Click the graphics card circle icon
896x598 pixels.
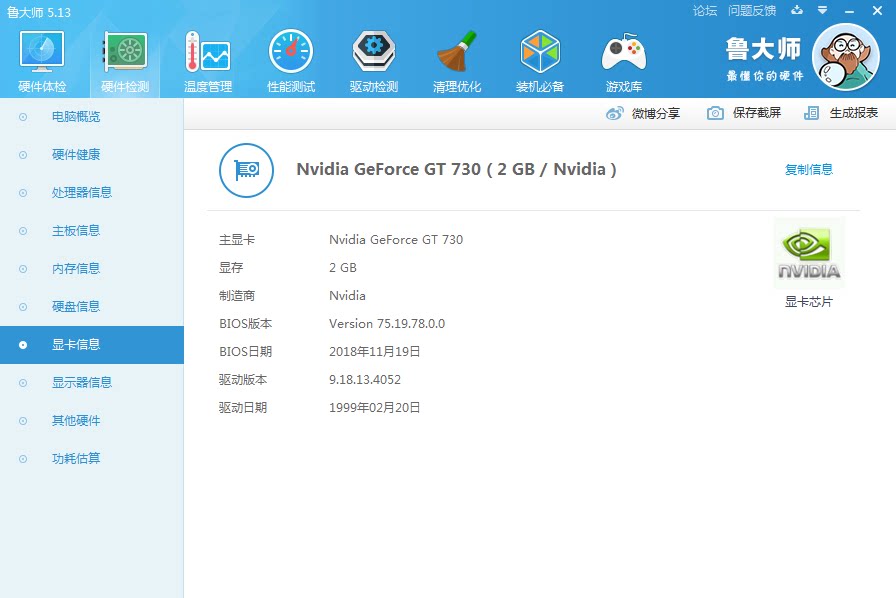pyautogui.click(x=246, y=170)
